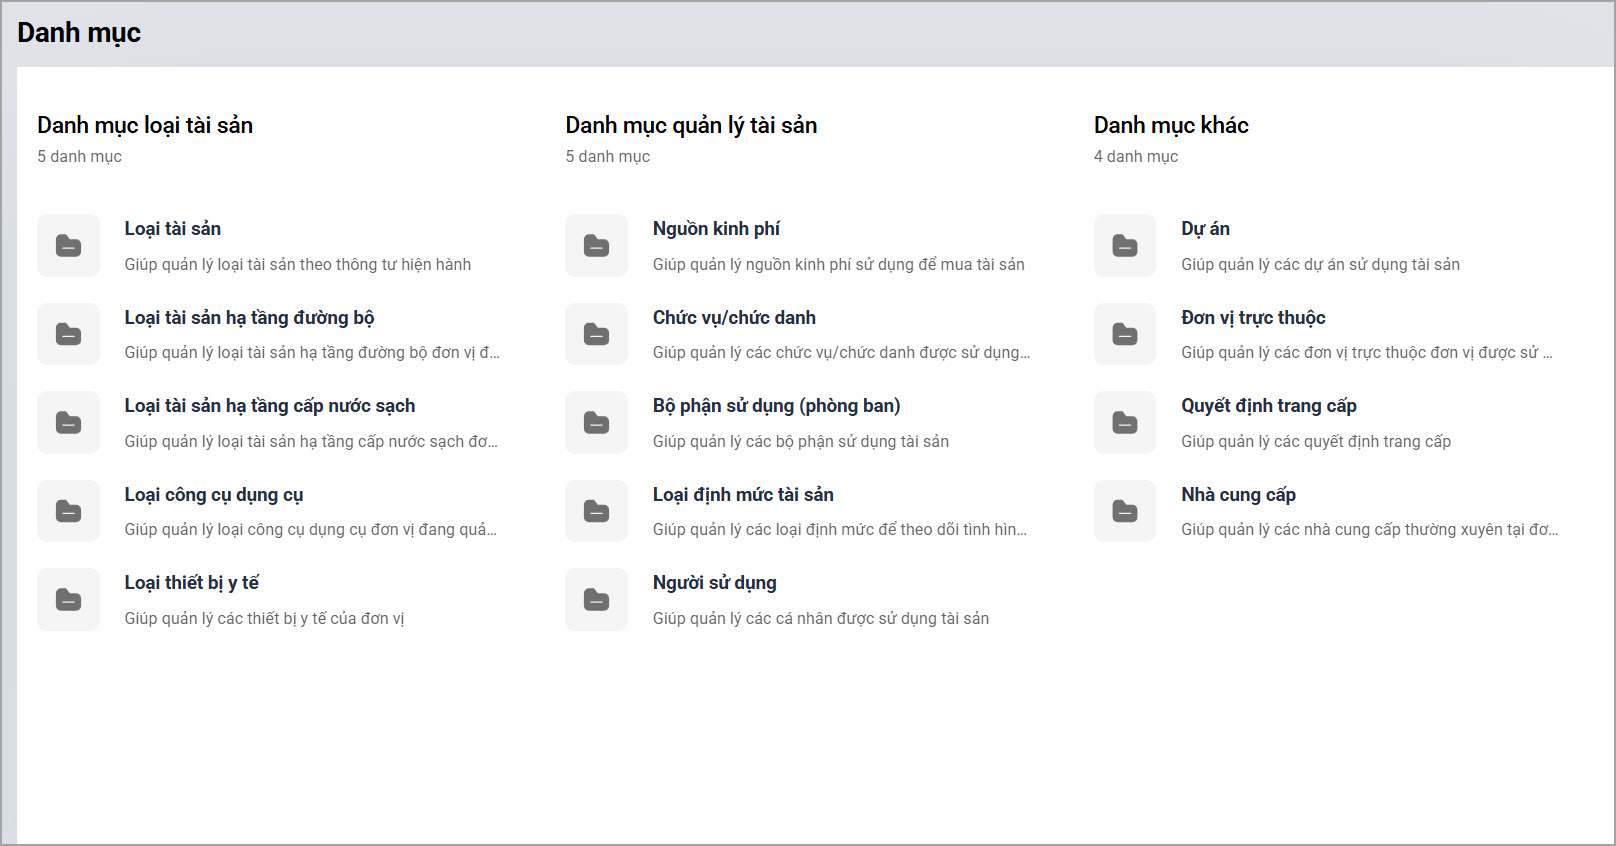The width and height of the screenshot is (1616, 846).
Task: Click the Người sử dụng folder icon
Action: tap(596, 599)
